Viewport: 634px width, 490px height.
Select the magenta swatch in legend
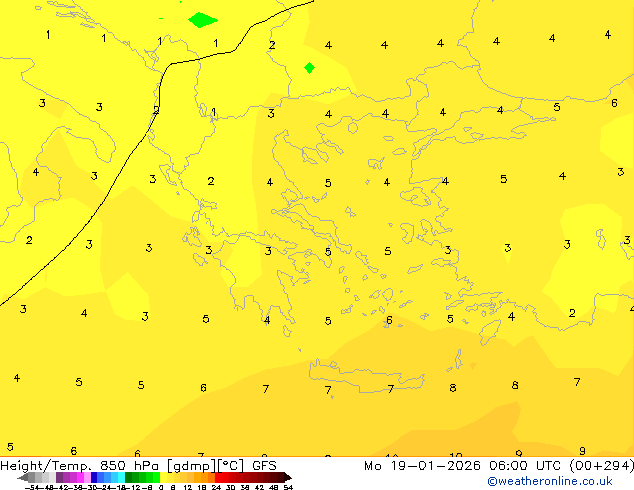[x=74, y=477]
